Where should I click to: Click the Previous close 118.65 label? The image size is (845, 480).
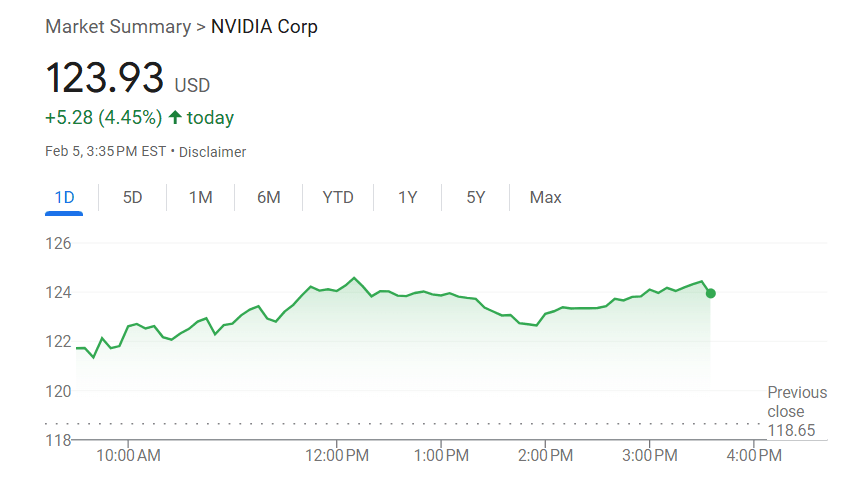pyautogui.click(x=797, y=411)
